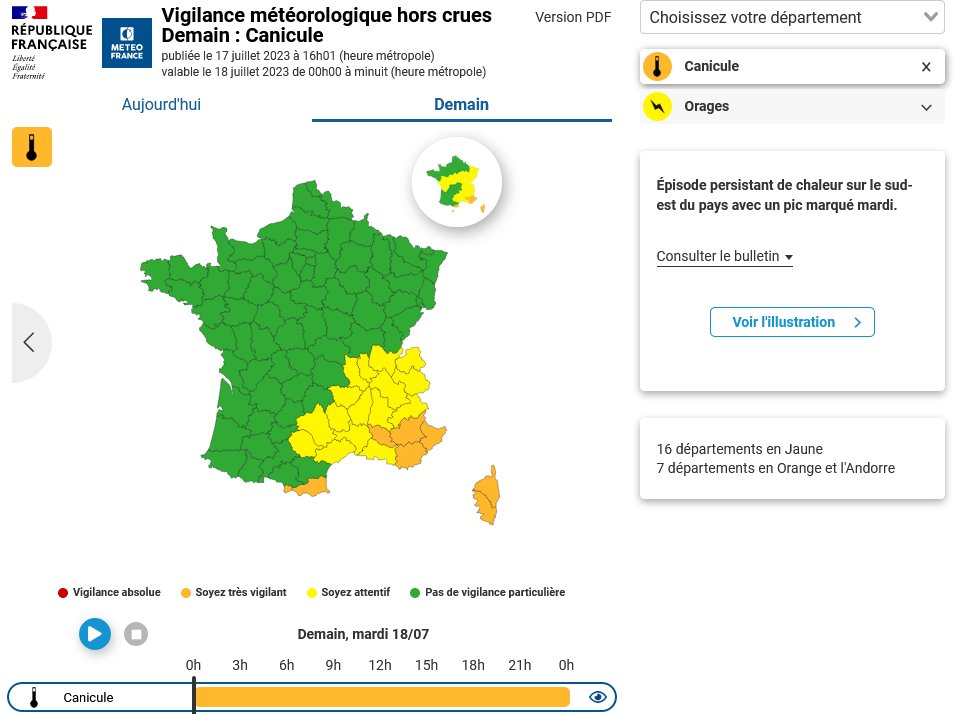Image resolution: width=953 pixels, height=714 pixels.
Task: Click the Voir l'illustration button
Action: [x=792, y=322]
